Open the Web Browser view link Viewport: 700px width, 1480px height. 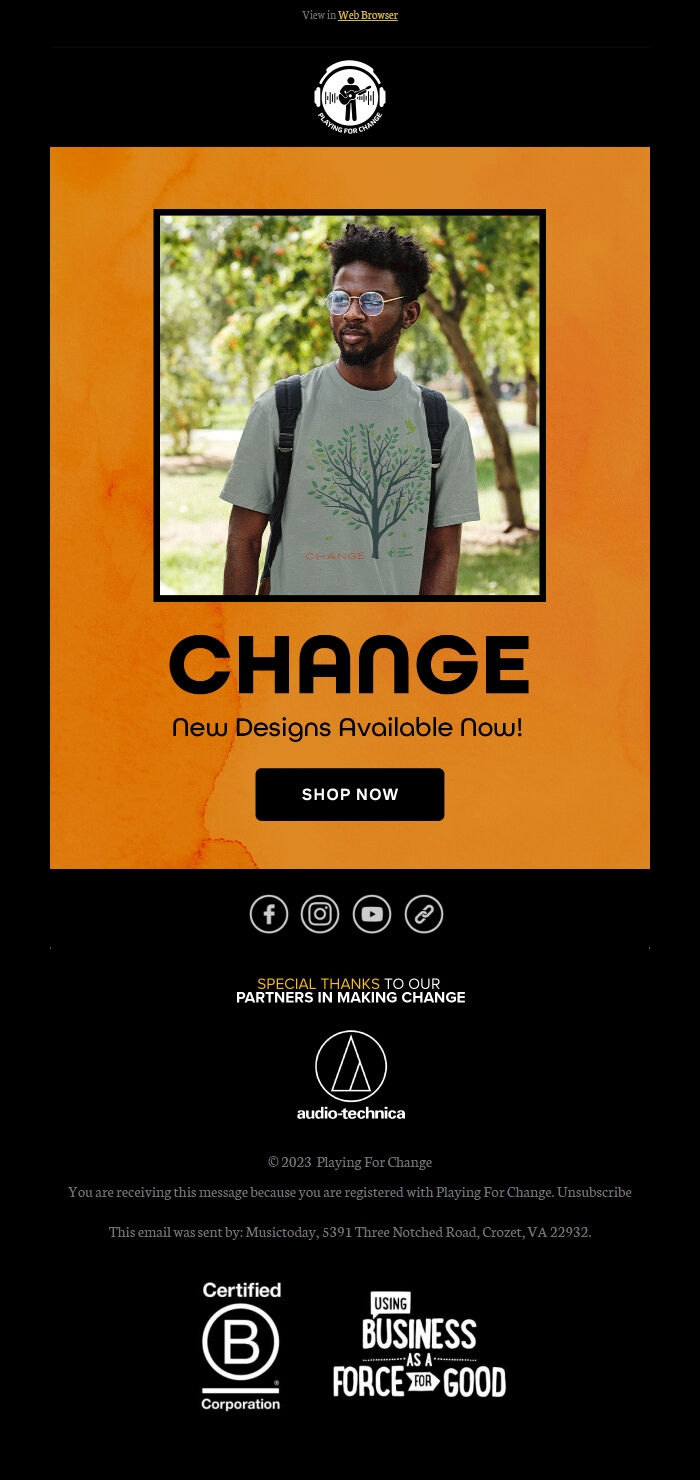(x=368, y=15)
